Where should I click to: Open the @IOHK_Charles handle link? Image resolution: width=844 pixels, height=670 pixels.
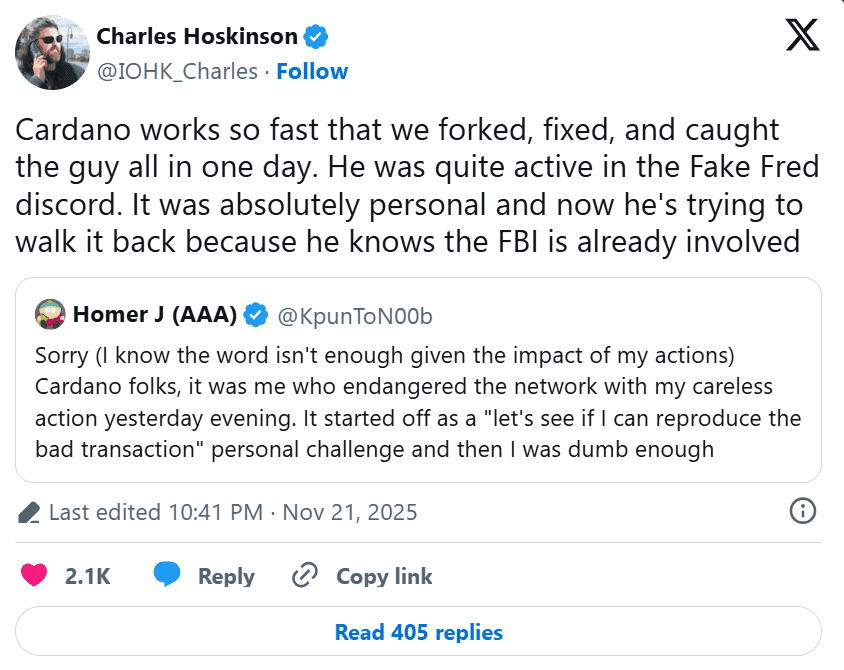(x=176, y=71)
